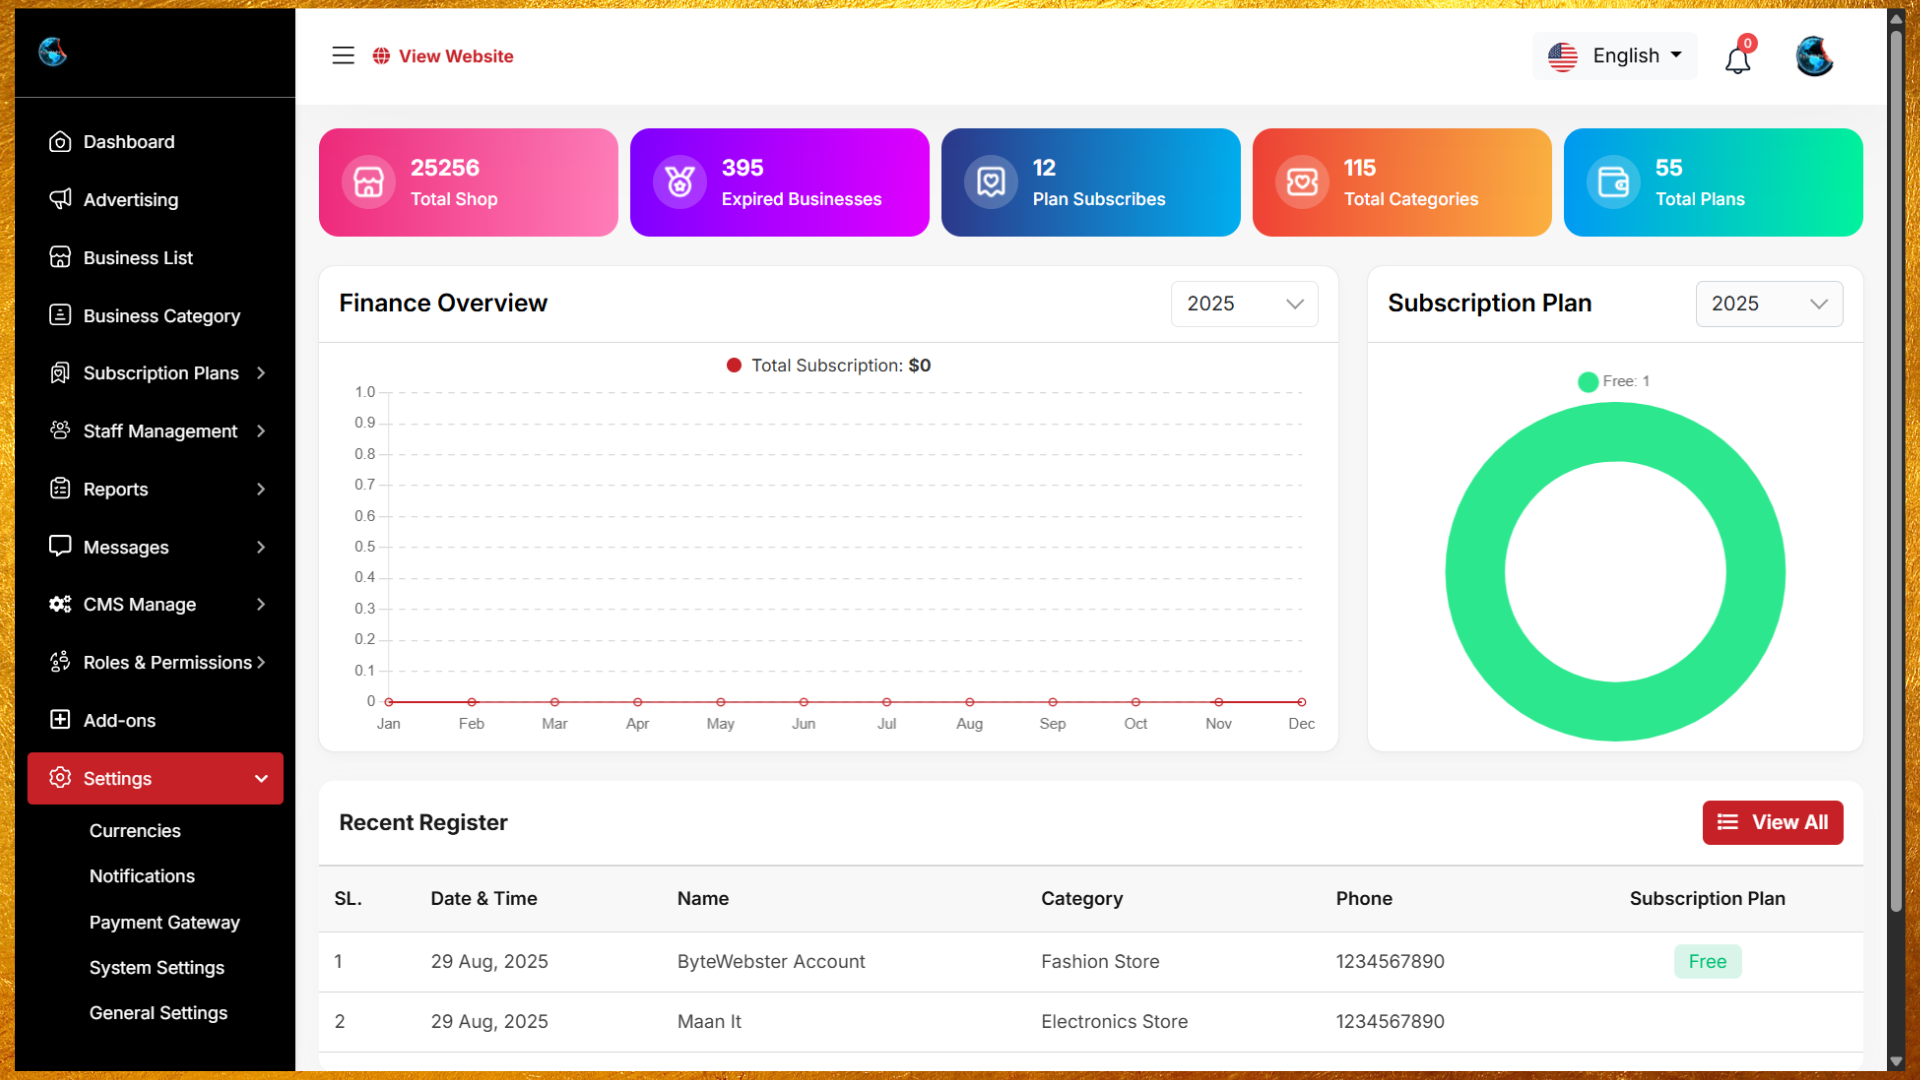Toggle the Free legend in the donut chart

pyautogui.click(x=1587, y=381)
